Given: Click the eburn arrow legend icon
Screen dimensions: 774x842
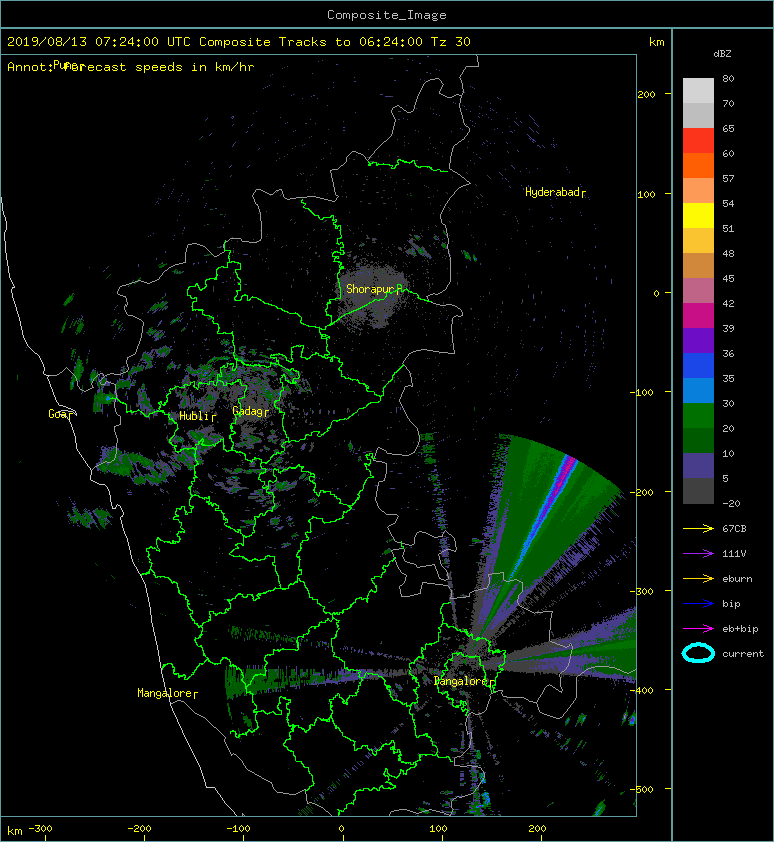Looking at the screenshot, I should coord(698,578).
